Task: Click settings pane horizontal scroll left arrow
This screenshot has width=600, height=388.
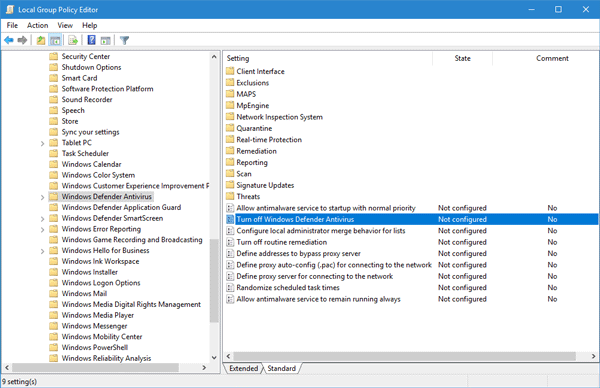Action: coord(228,356)
